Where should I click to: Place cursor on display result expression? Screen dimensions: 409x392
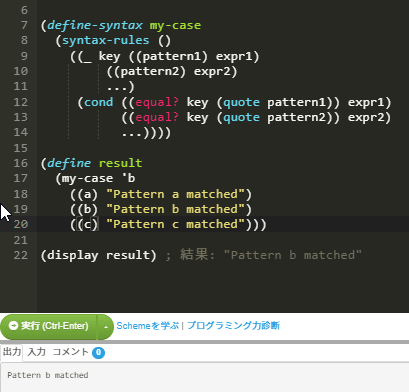tap(98, 255)
